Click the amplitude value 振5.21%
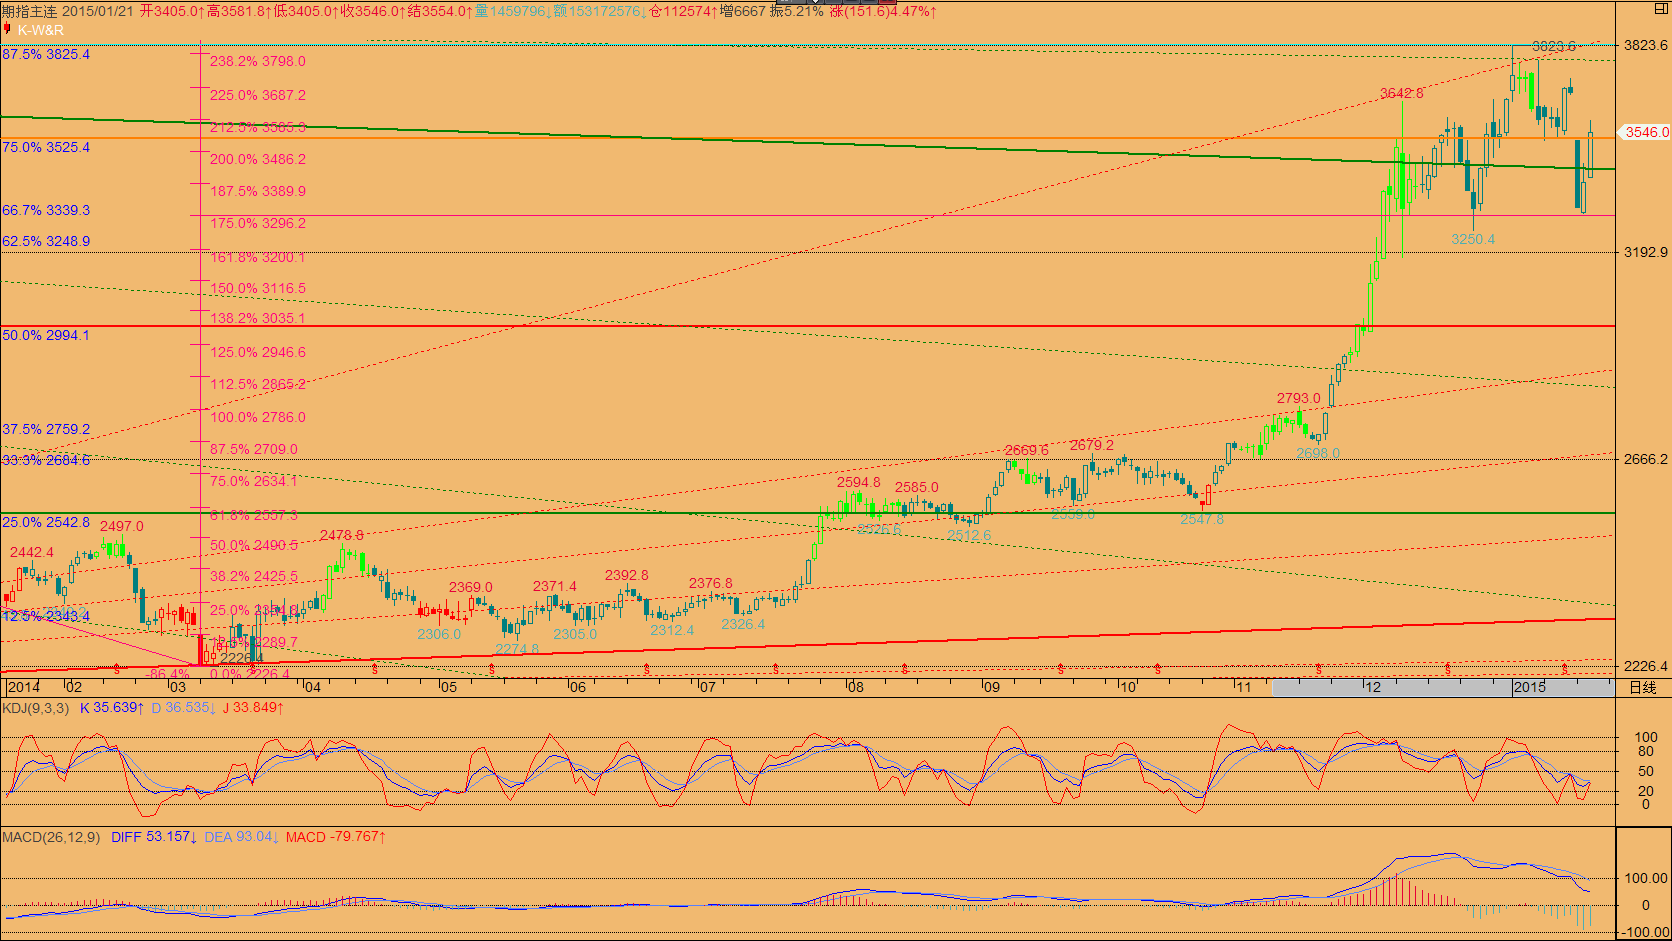Viewport: 1672px width, 941px height. [x=796, y=11]
